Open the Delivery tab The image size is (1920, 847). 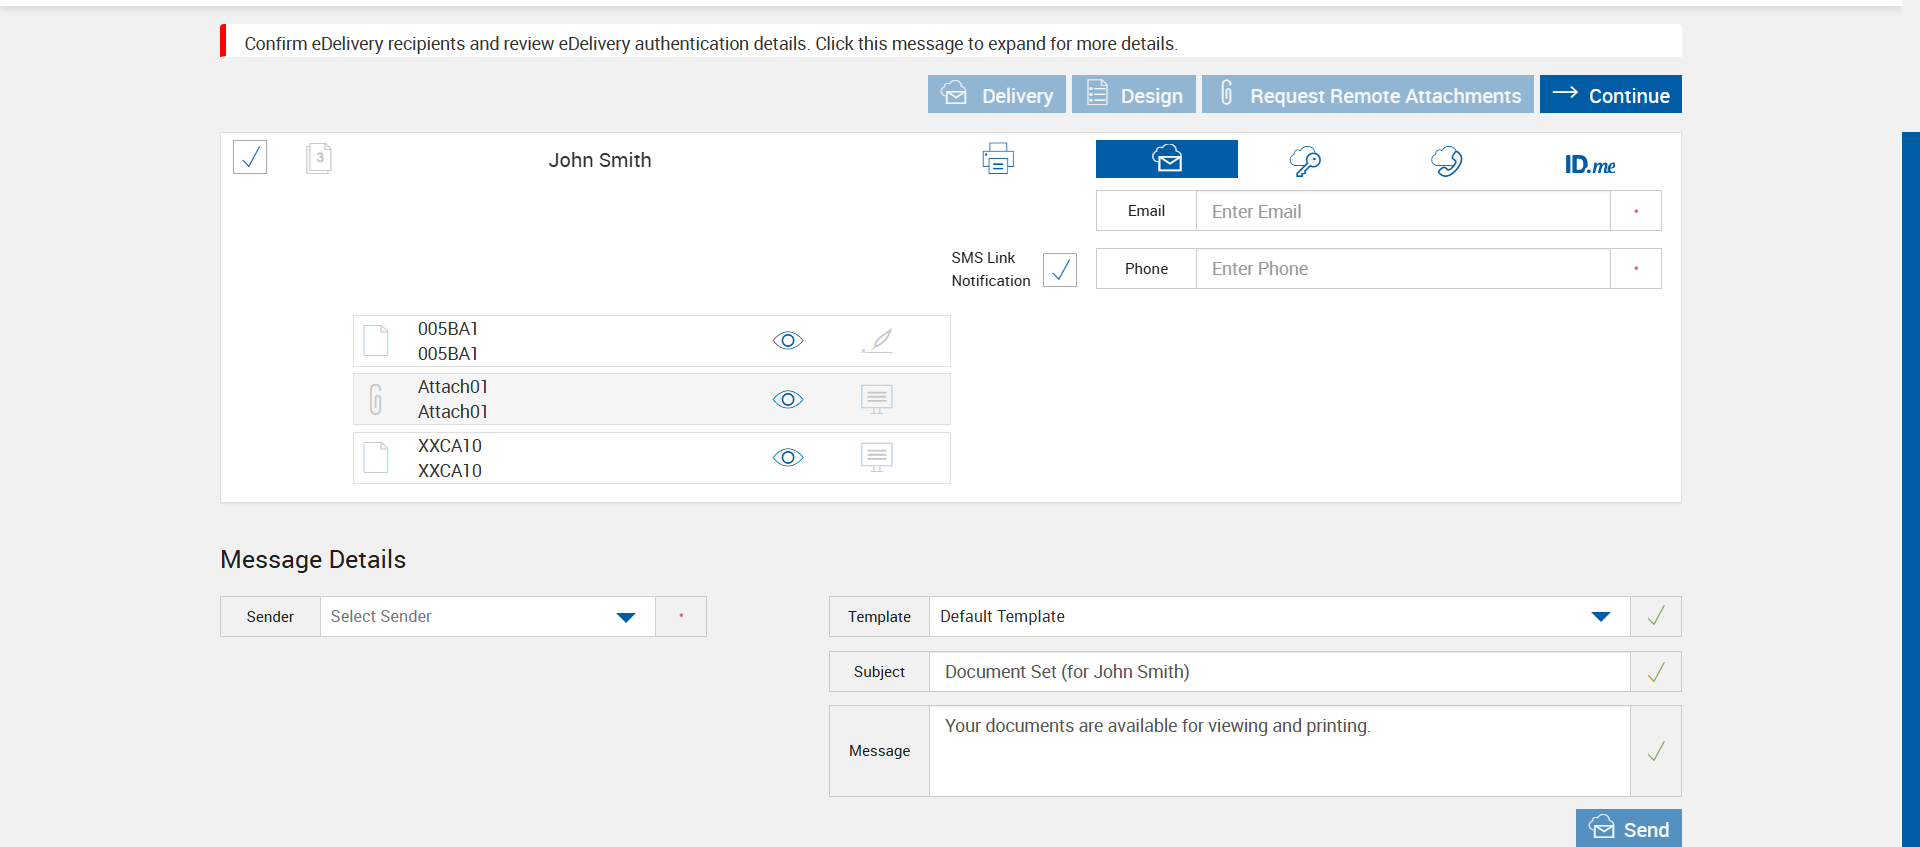[997, 95]
